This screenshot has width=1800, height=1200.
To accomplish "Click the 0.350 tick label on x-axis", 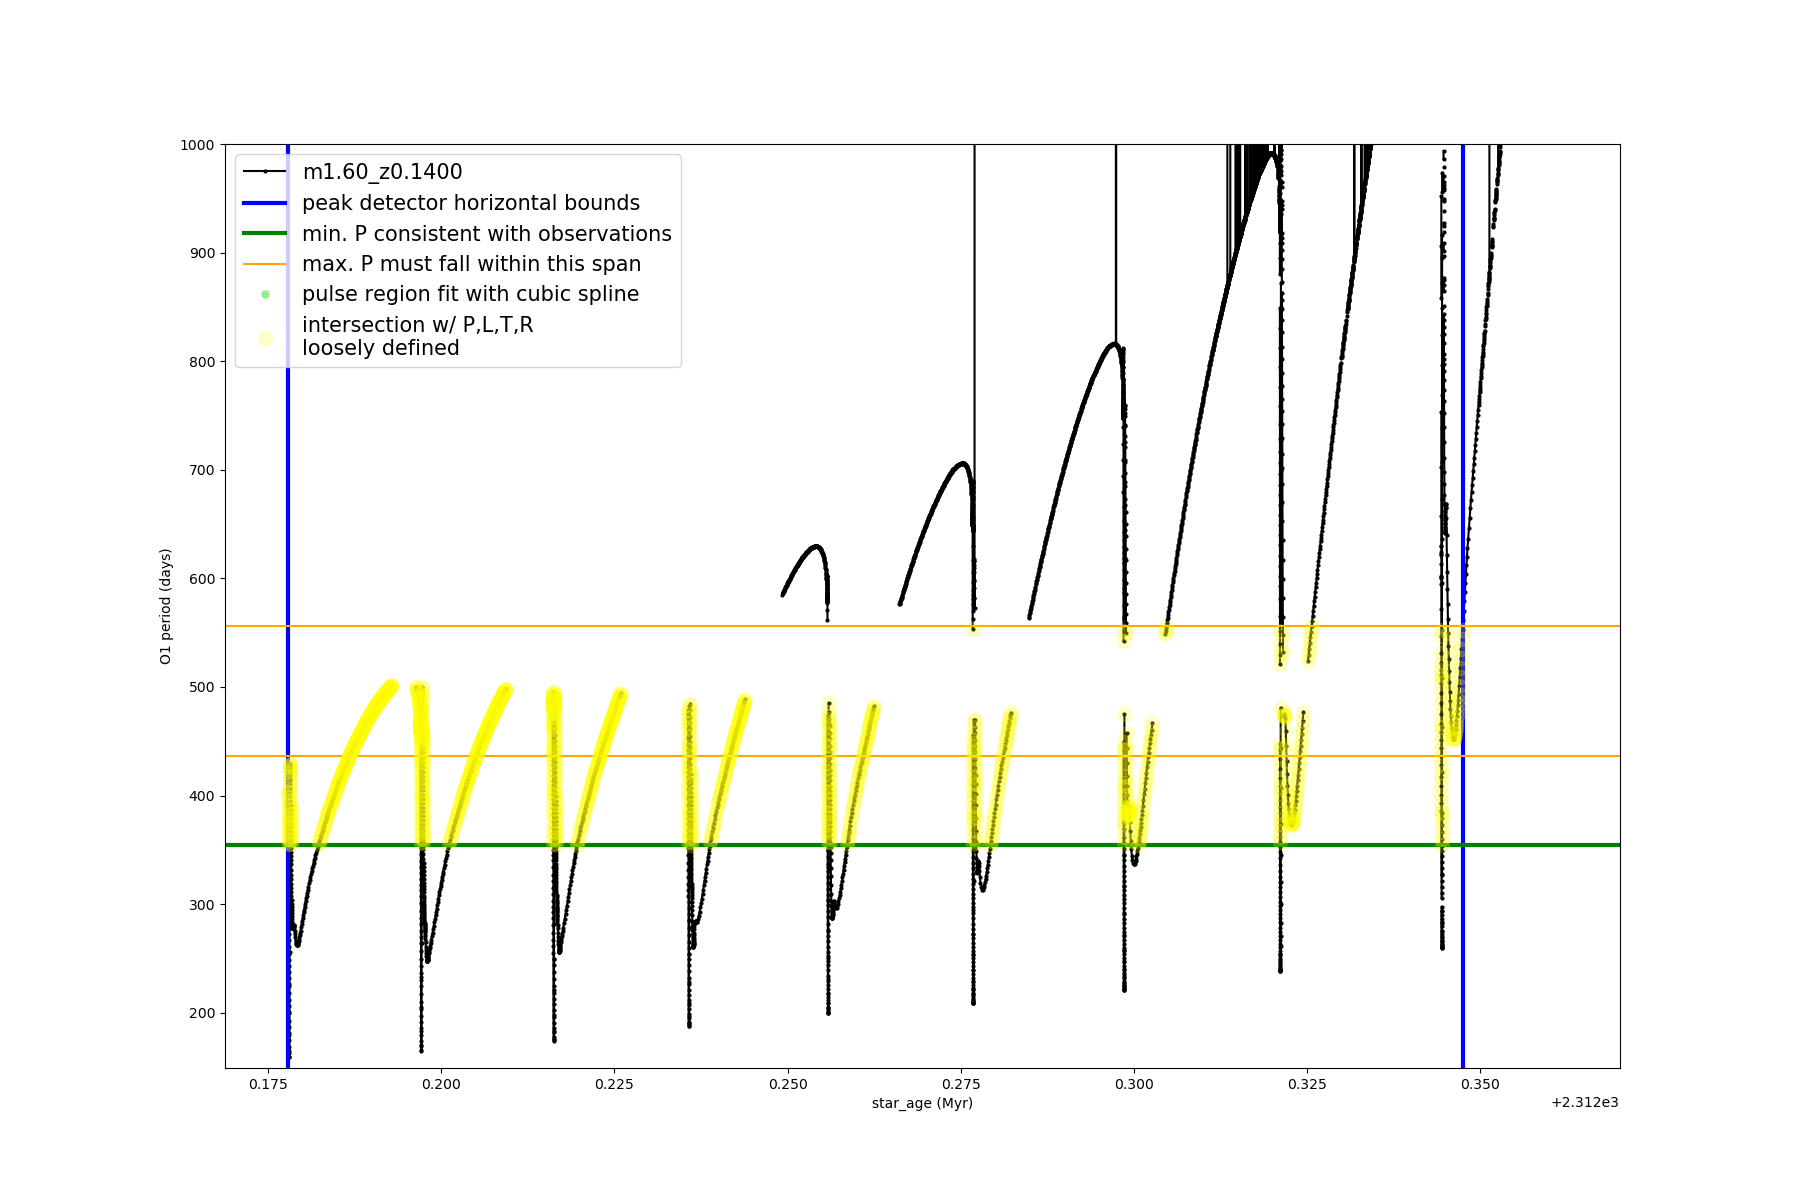I will tap(1480, 1084).
